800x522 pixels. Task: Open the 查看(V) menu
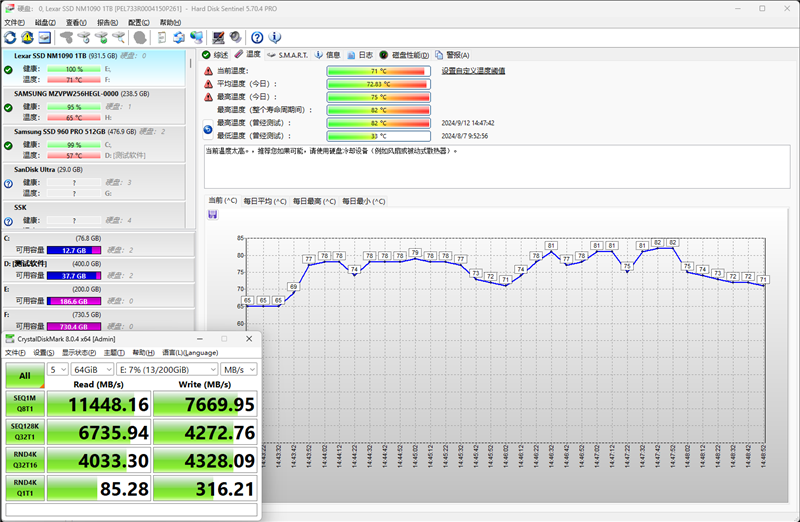click(x=76, y=22)
